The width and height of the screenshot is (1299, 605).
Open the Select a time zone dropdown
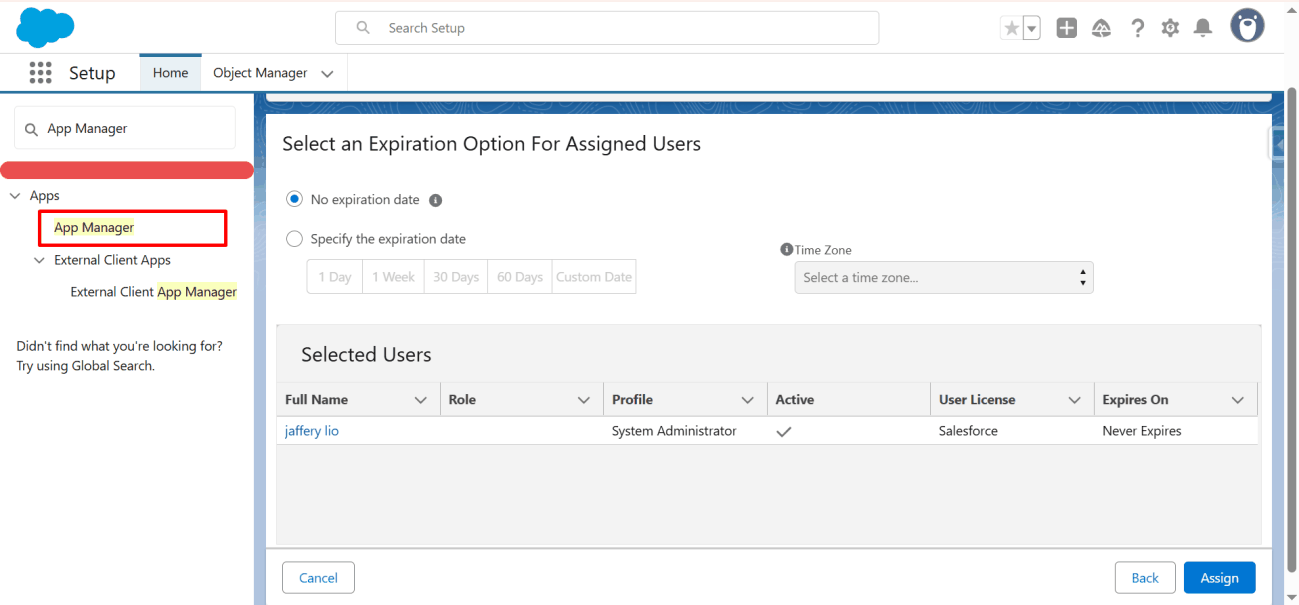[x=944, y=277]
